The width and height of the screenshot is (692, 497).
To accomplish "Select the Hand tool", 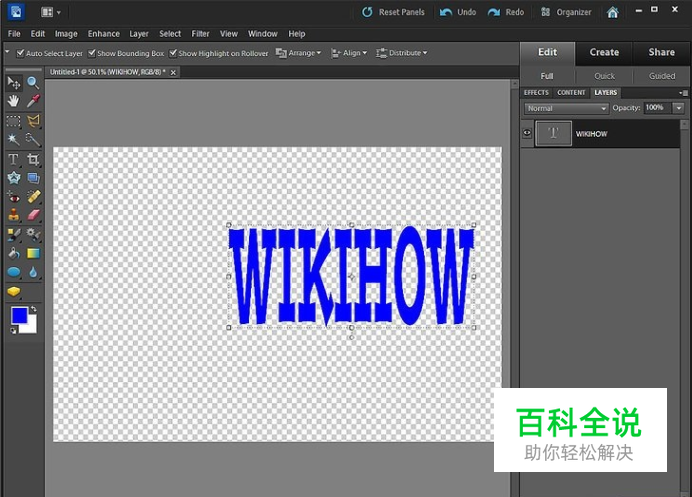I will (x=14, y=101).
